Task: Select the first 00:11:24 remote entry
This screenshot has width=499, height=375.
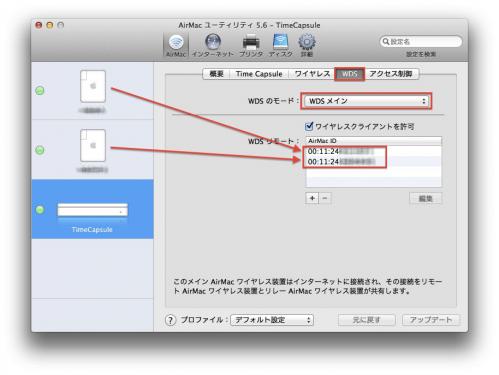Action: 374,151
